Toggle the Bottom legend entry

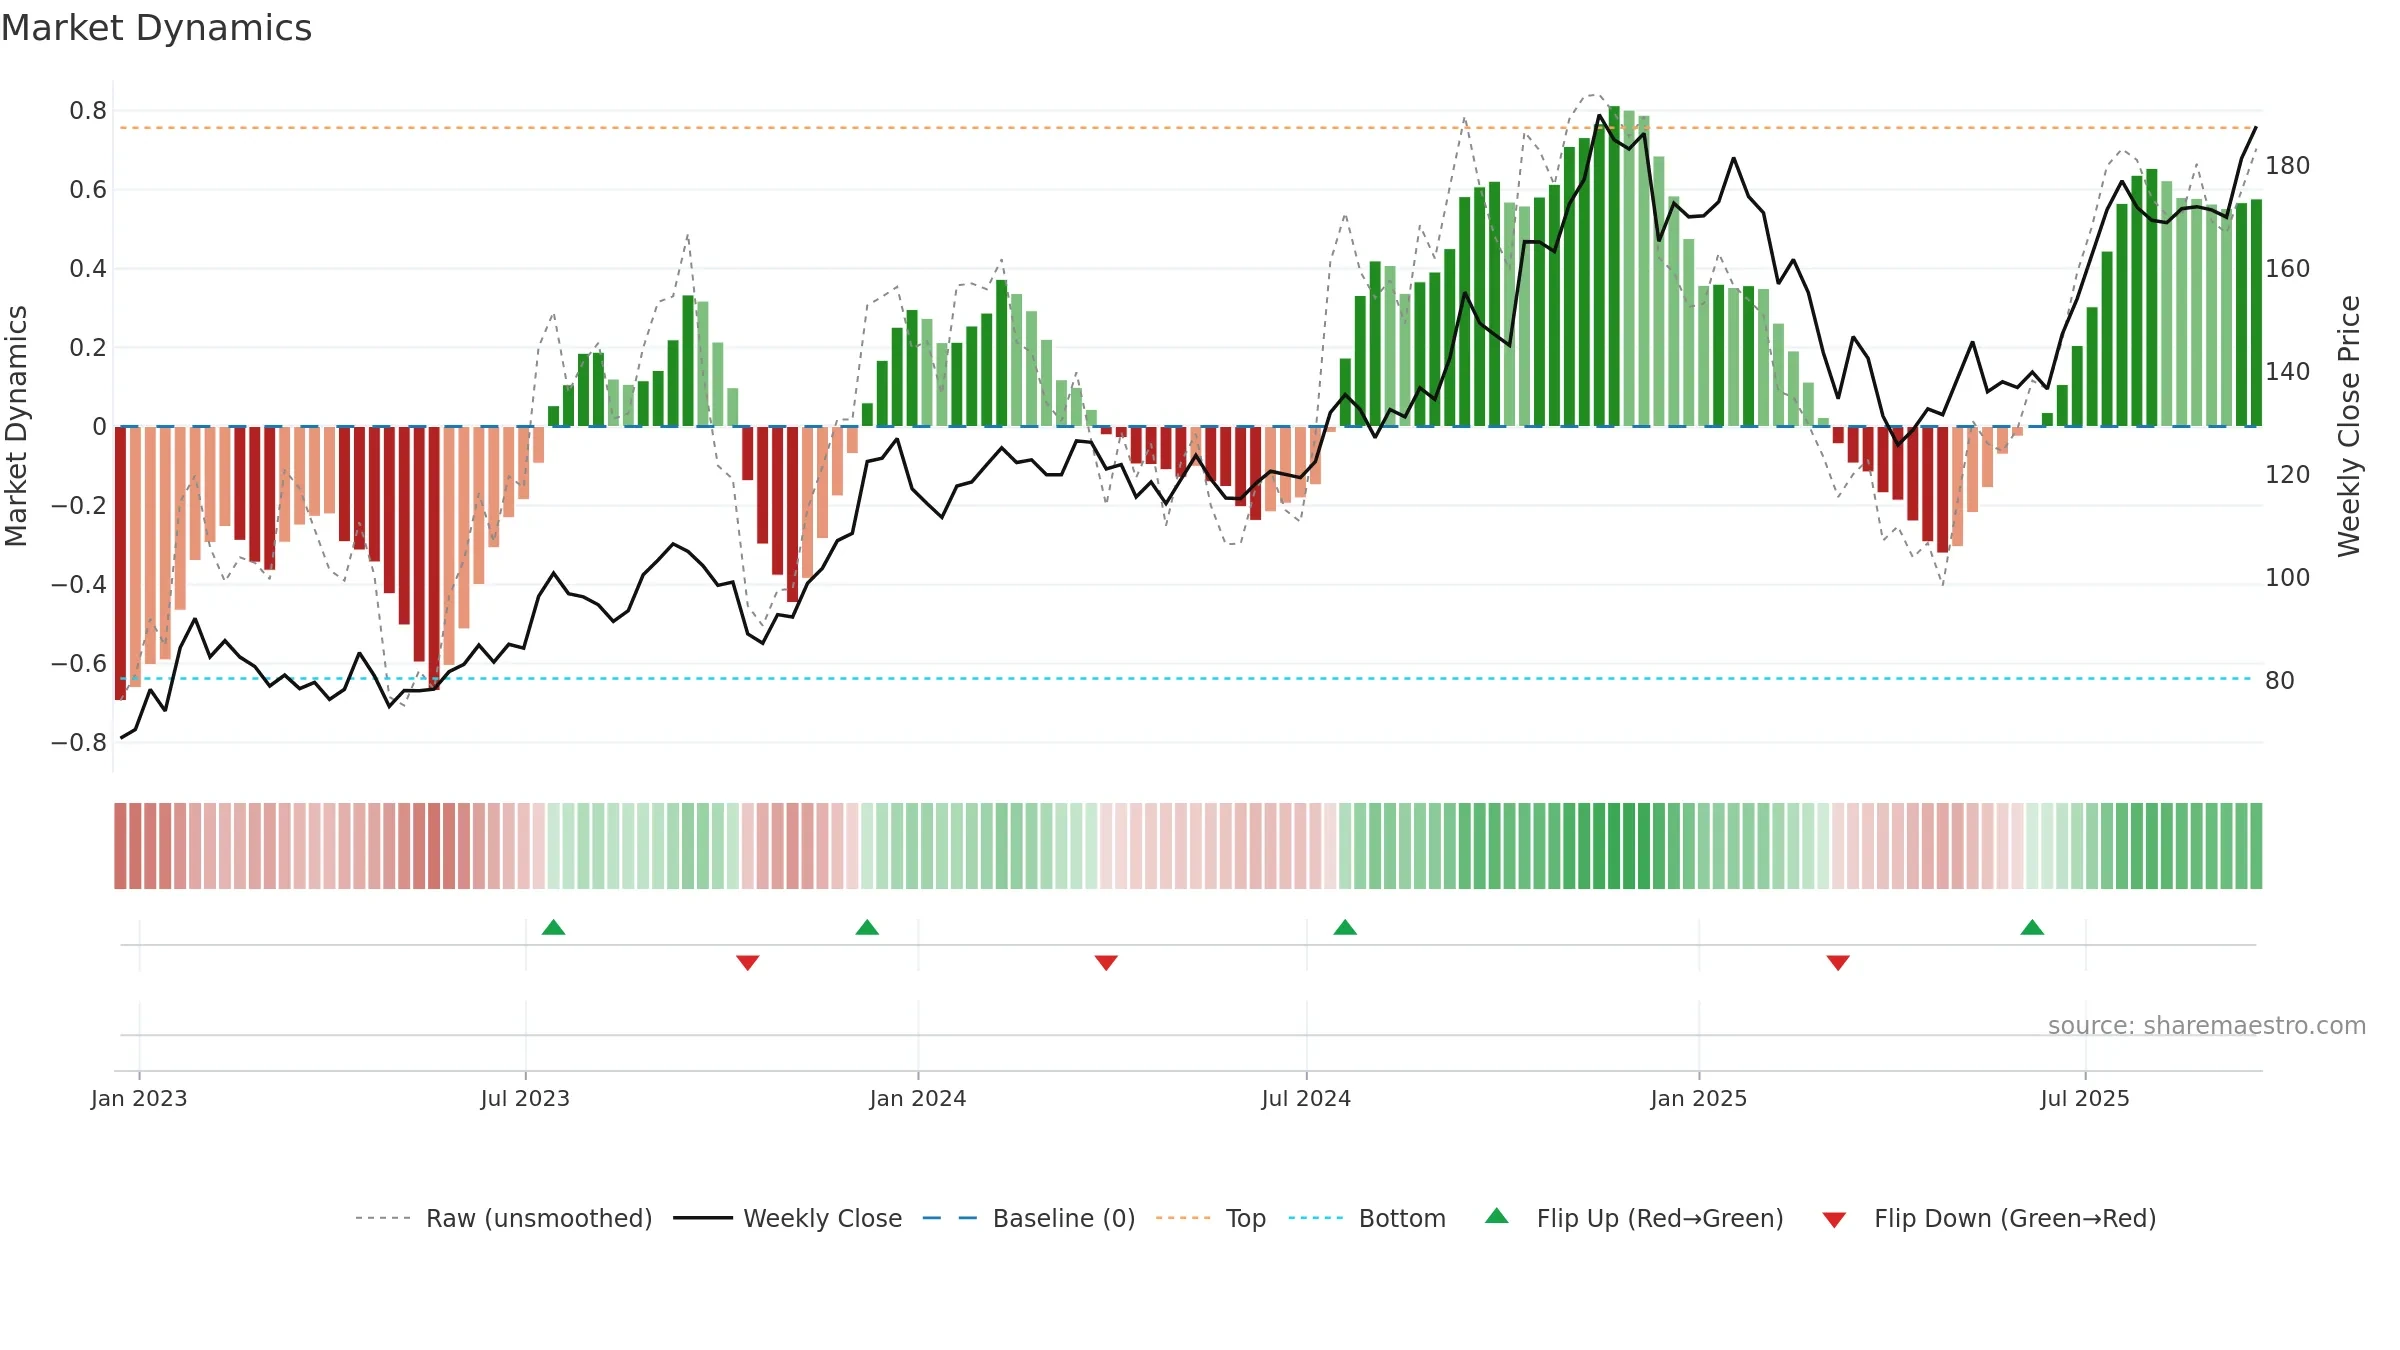click(1367, 1218)
